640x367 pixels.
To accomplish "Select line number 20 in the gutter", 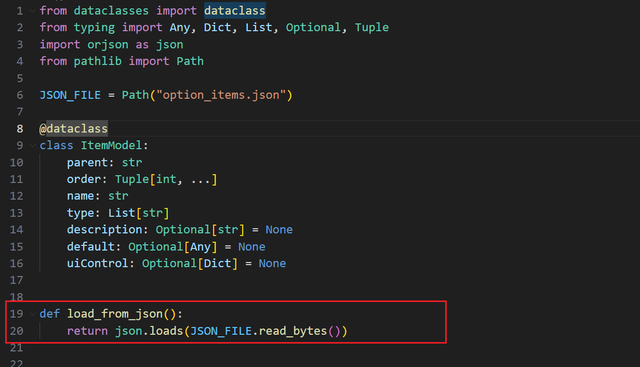I will click(x=16, y=331).
